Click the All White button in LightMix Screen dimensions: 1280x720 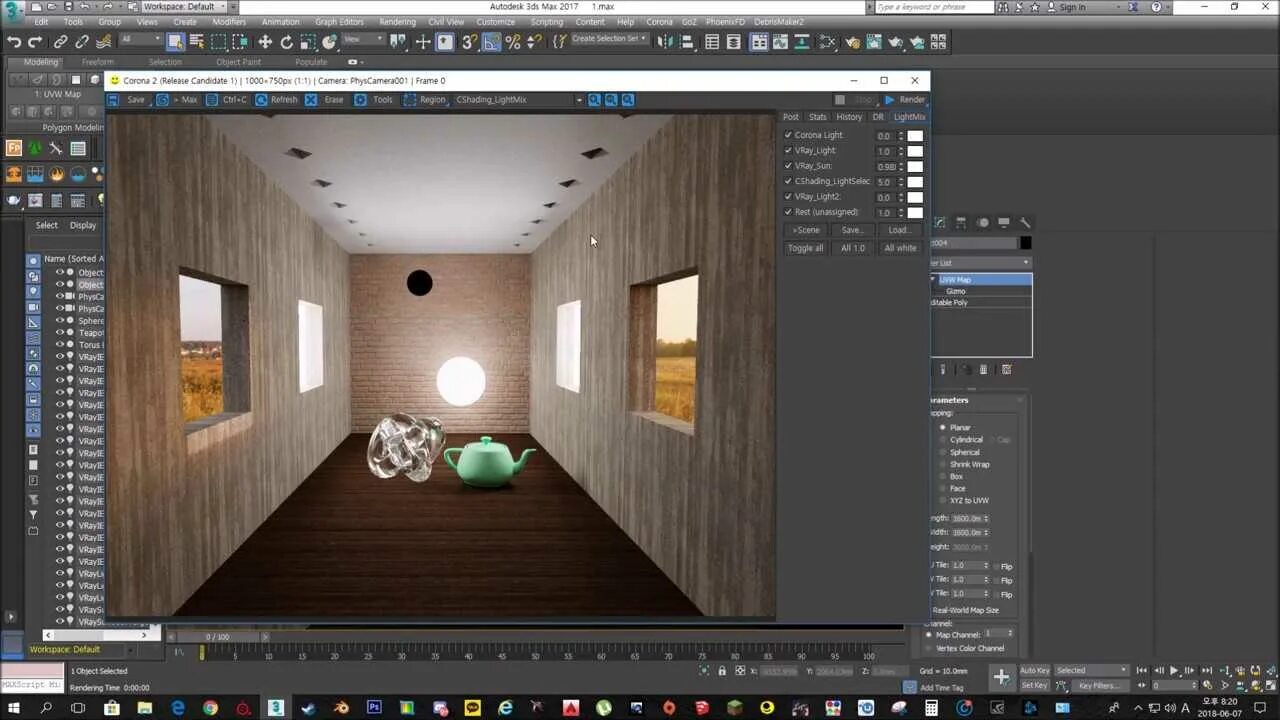[899, 248]
